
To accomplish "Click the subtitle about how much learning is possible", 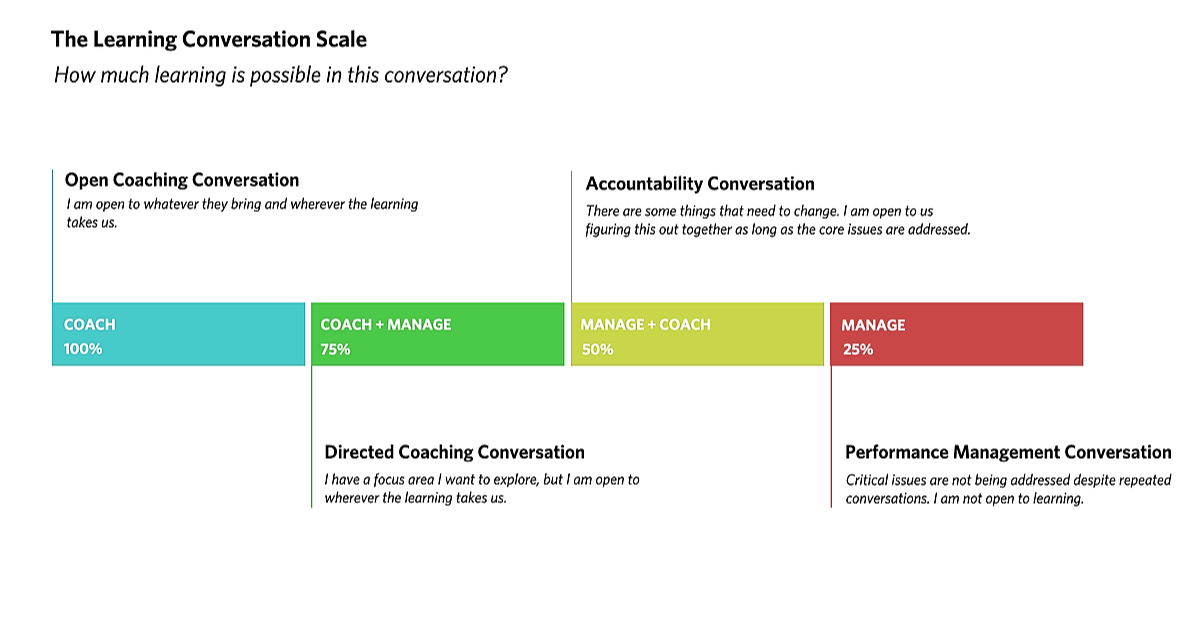I will (281, 75).
